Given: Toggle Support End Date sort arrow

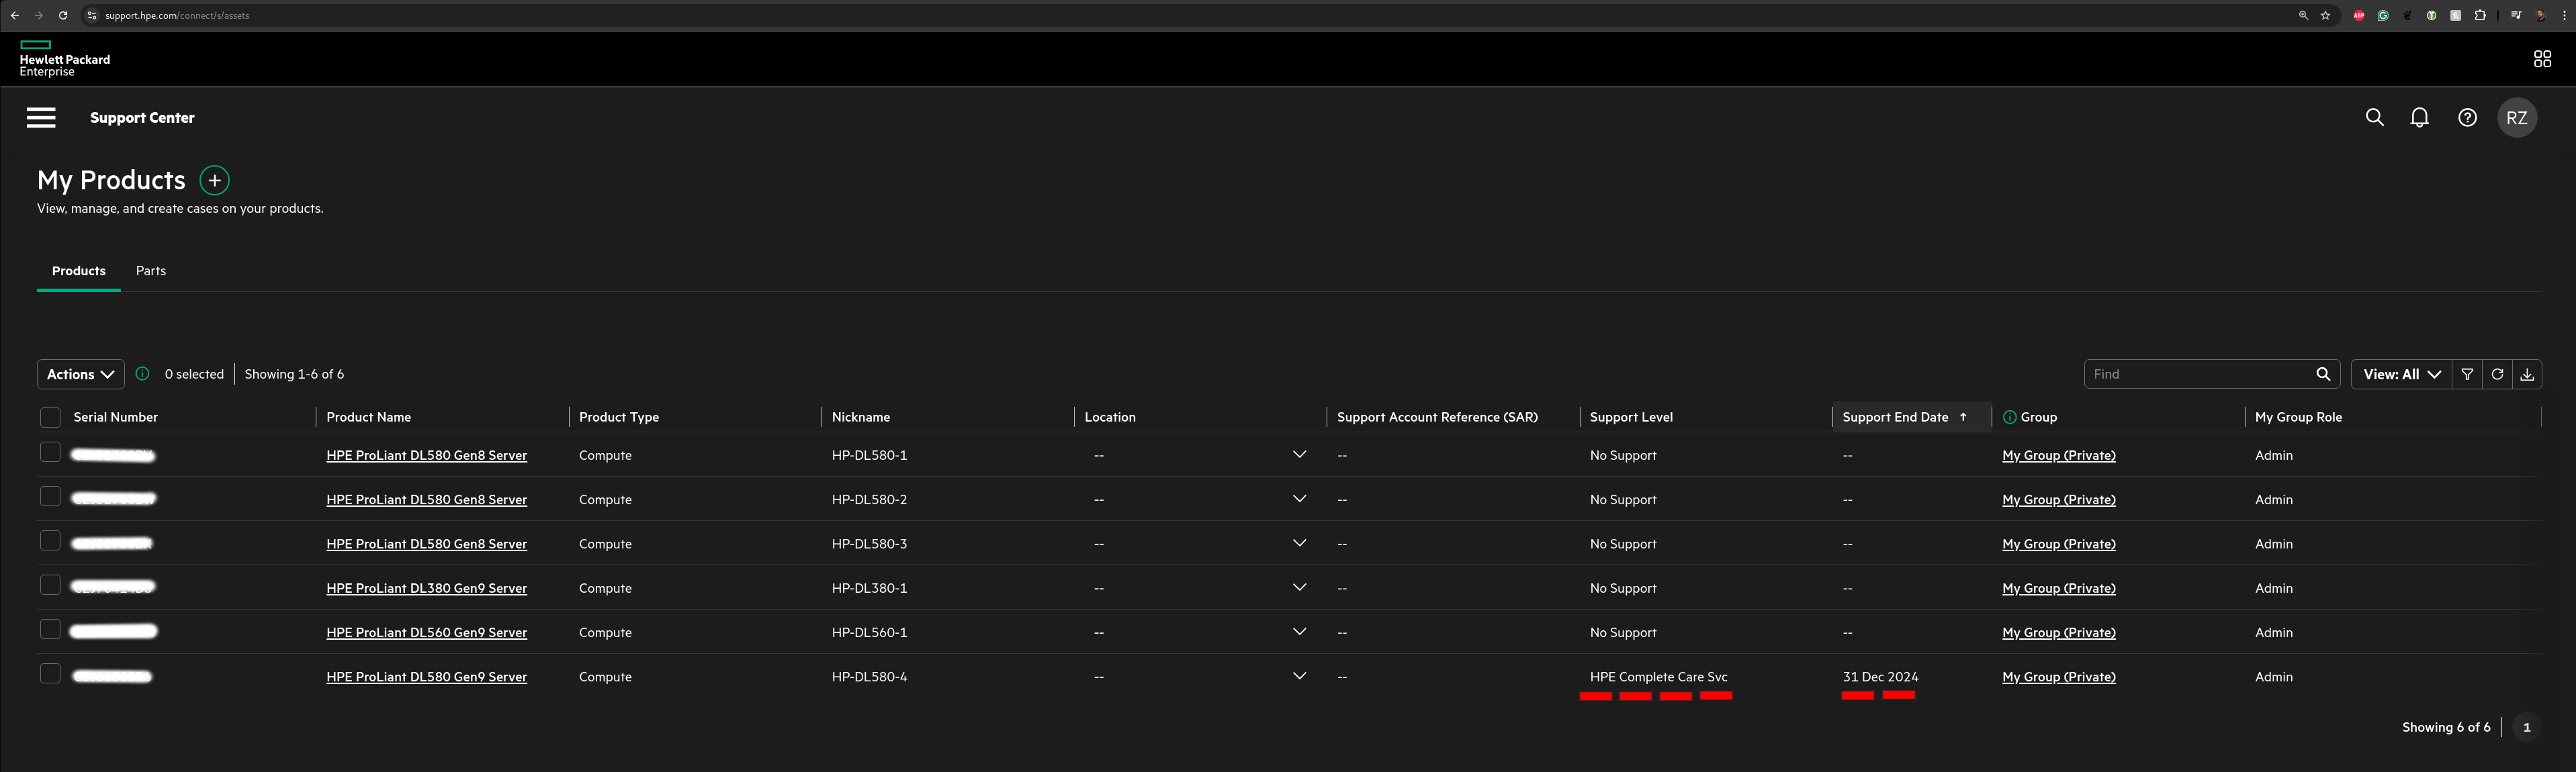Looking at the screenshot, I should (1963, 417).
